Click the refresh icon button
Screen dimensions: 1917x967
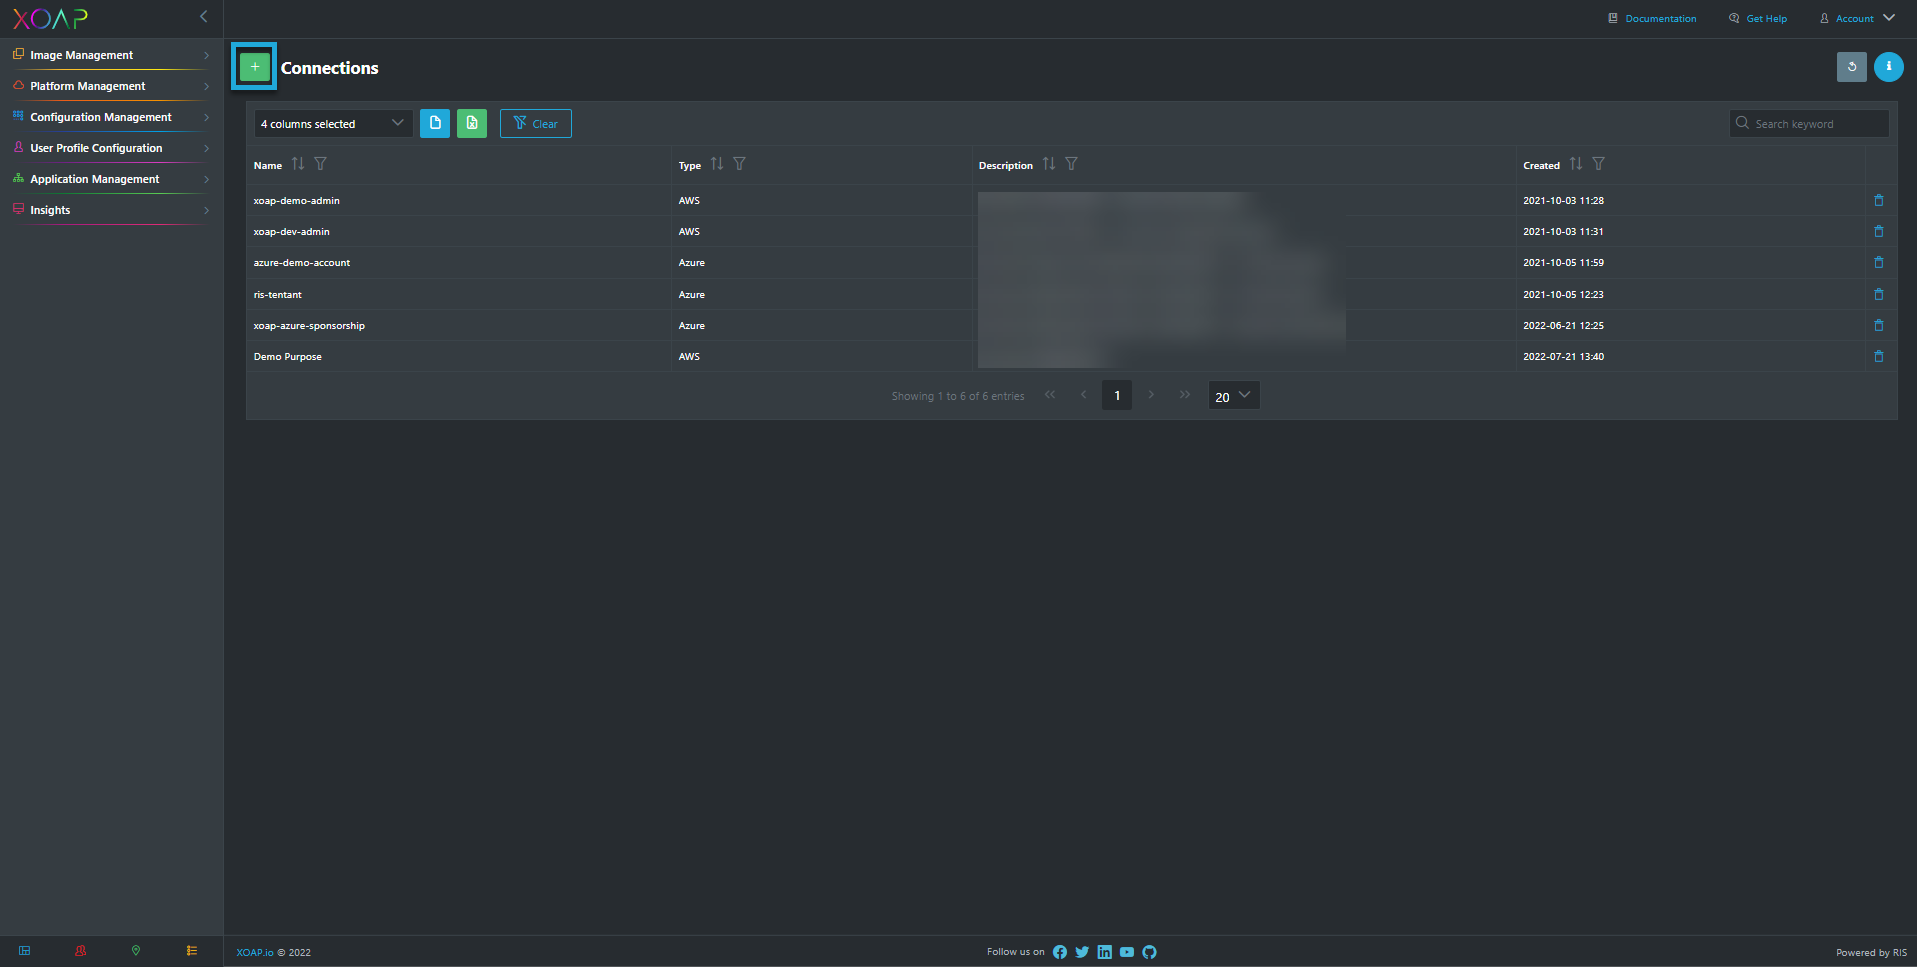pos(1852,67)
